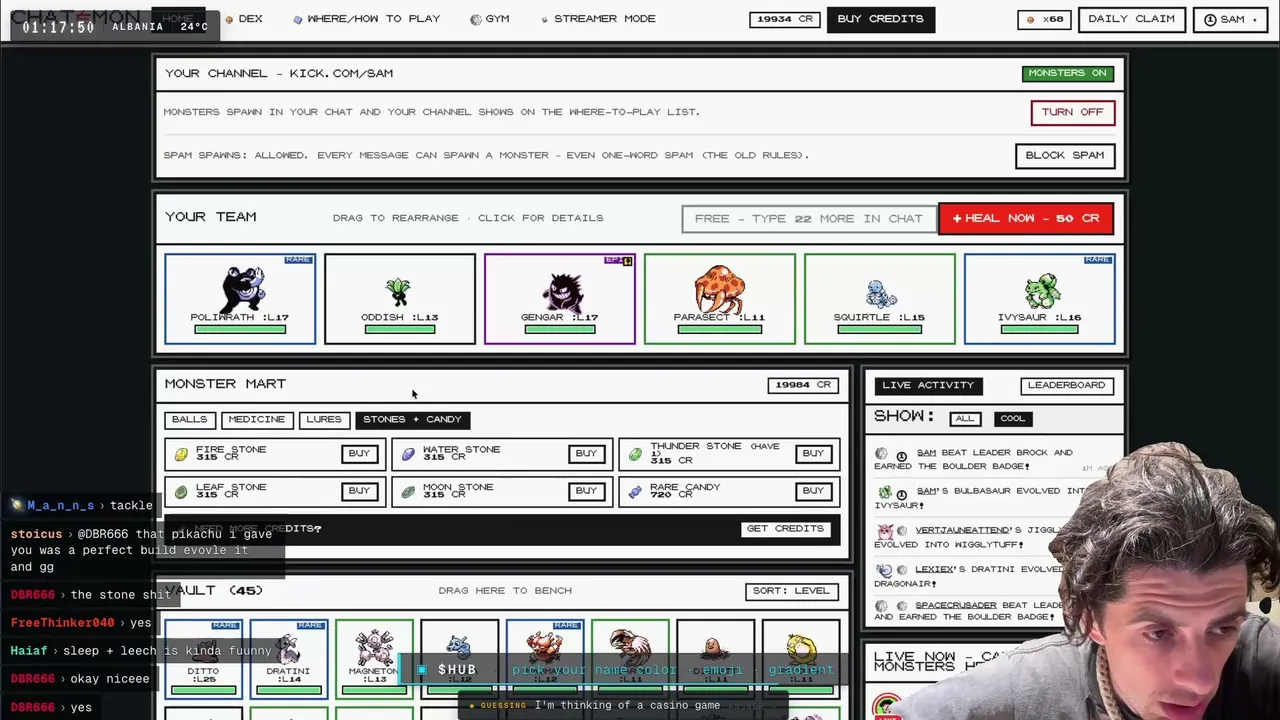Select the Stones + Candy tab

(412, 420)
